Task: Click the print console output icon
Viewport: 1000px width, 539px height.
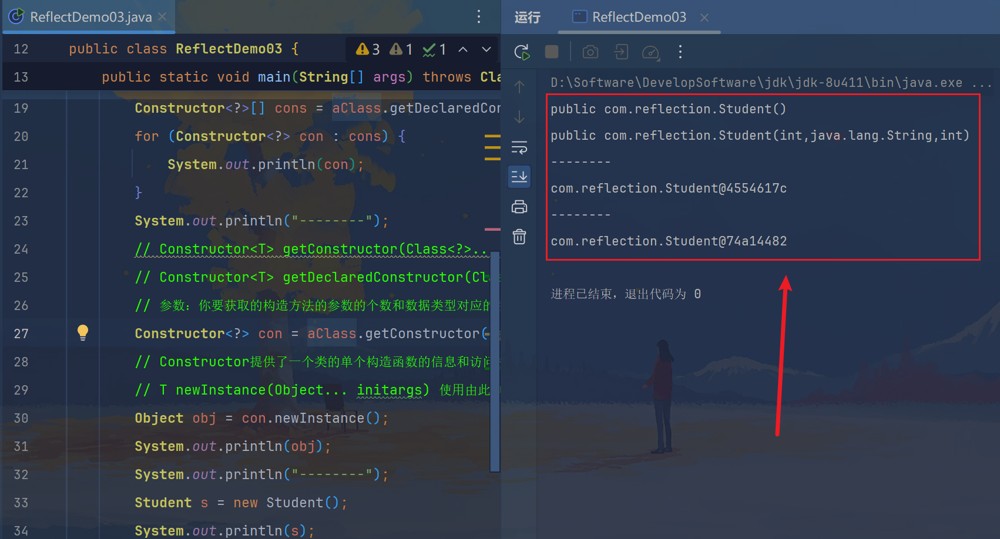Action: tap(520, 207)
